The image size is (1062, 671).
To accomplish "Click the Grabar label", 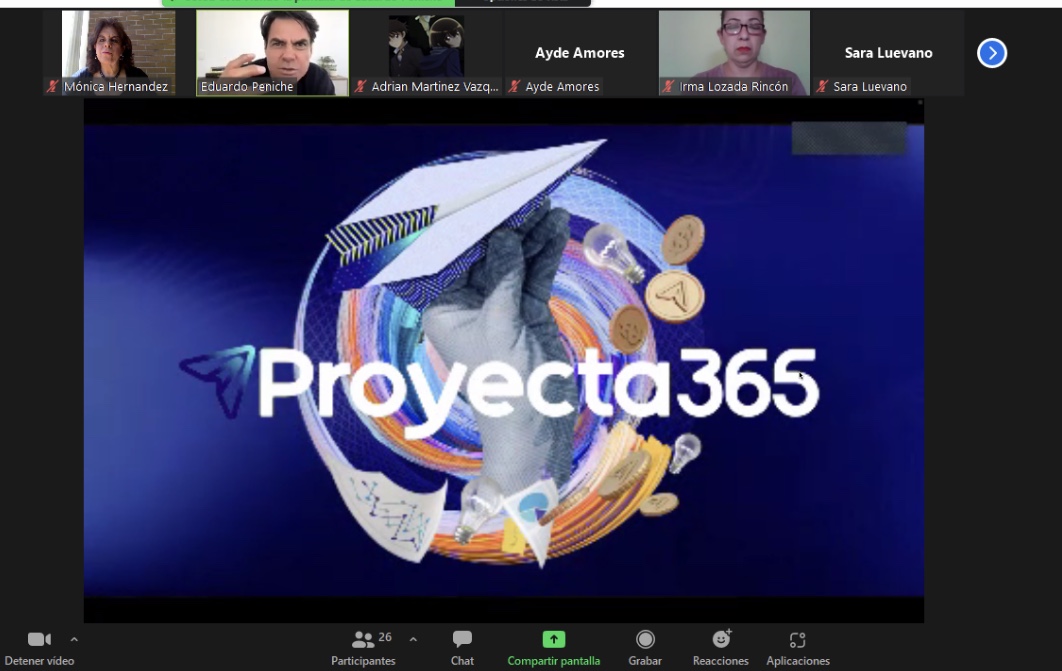I will [645, 661].
